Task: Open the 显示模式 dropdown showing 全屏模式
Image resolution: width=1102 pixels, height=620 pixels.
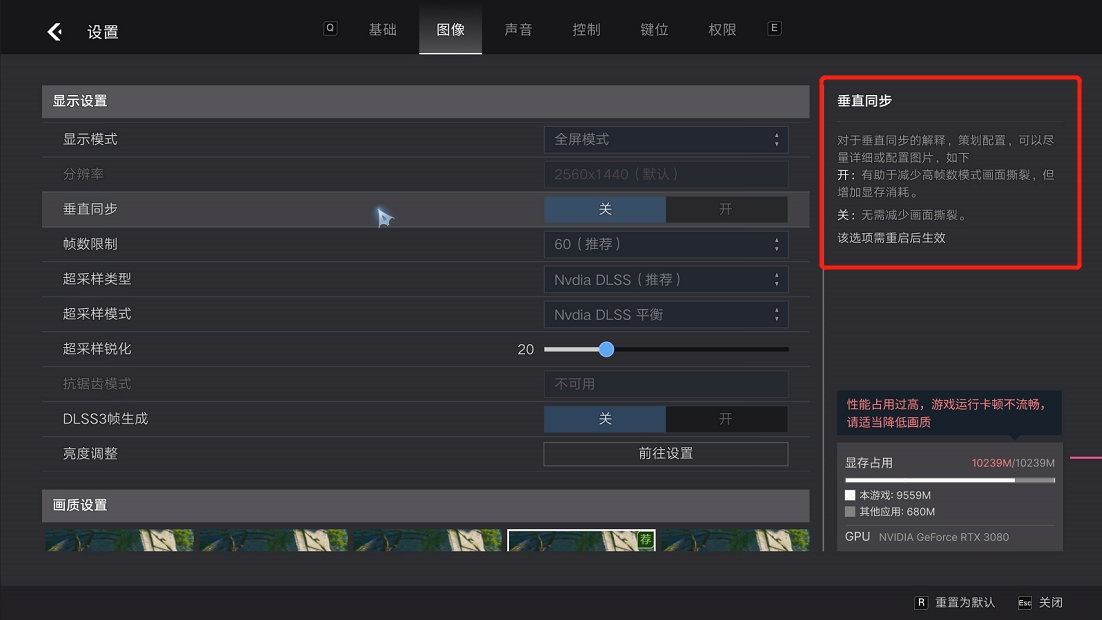Action: pyautogui.click(x=666, y=139)
